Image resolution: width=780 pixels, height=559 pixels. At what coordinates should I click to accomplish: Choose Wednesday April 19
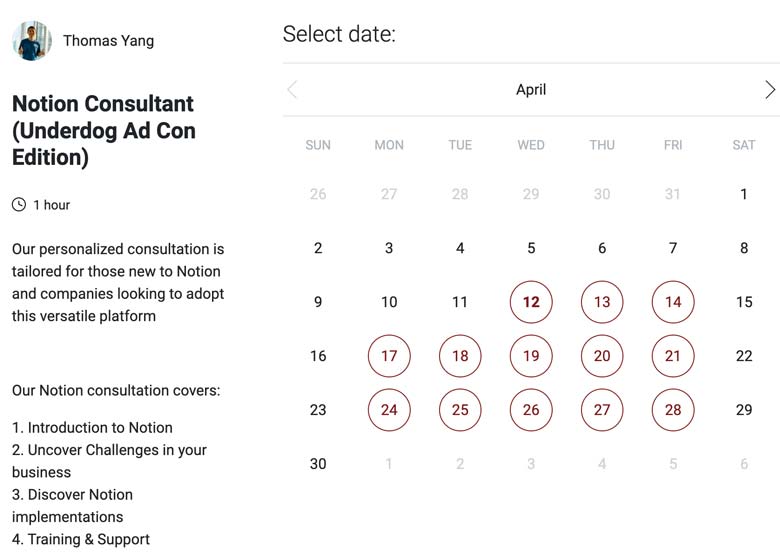pyautogui.click(x=531, y=356)
